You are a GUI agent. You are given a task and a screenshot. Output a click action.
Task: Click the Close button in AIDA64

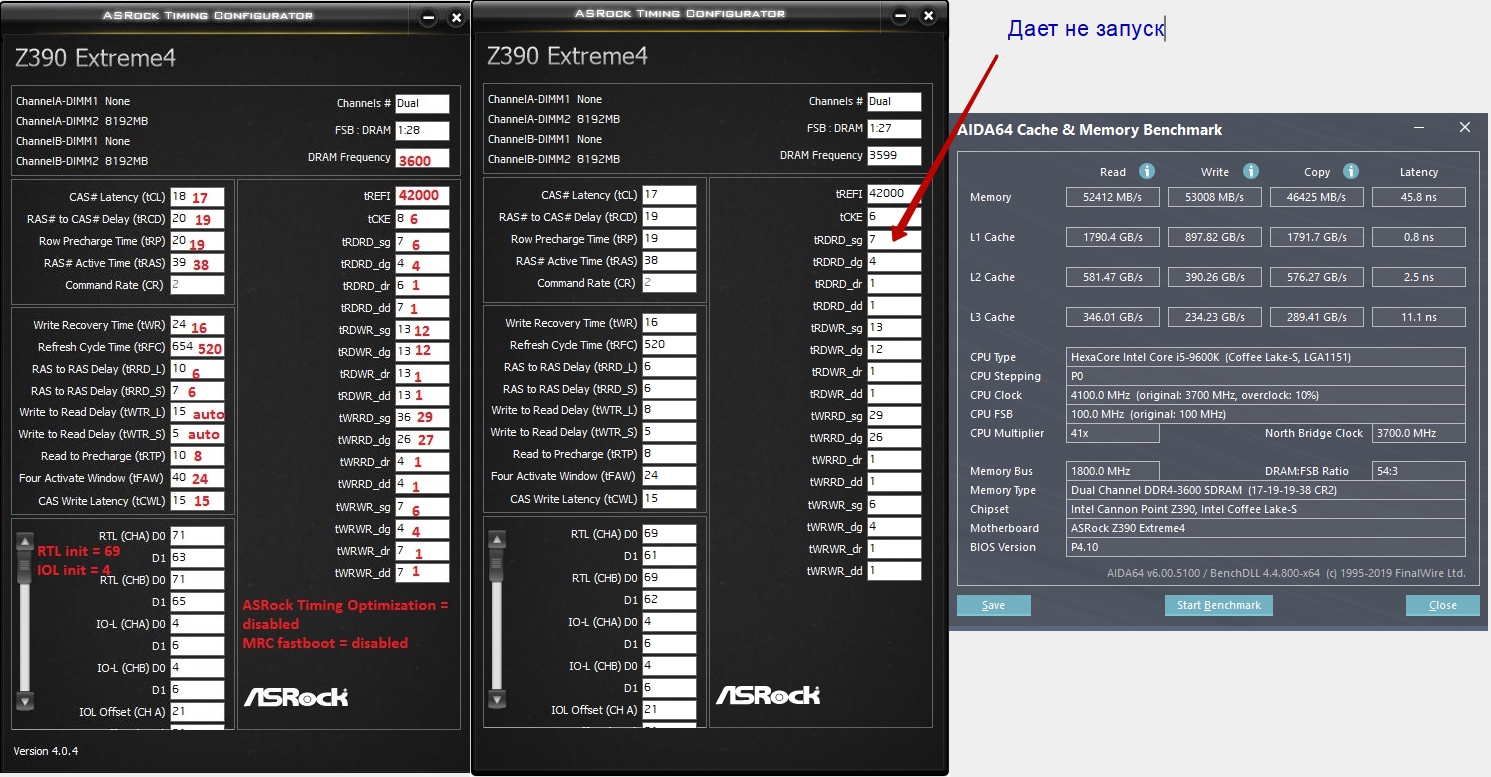click(1443, 605)
